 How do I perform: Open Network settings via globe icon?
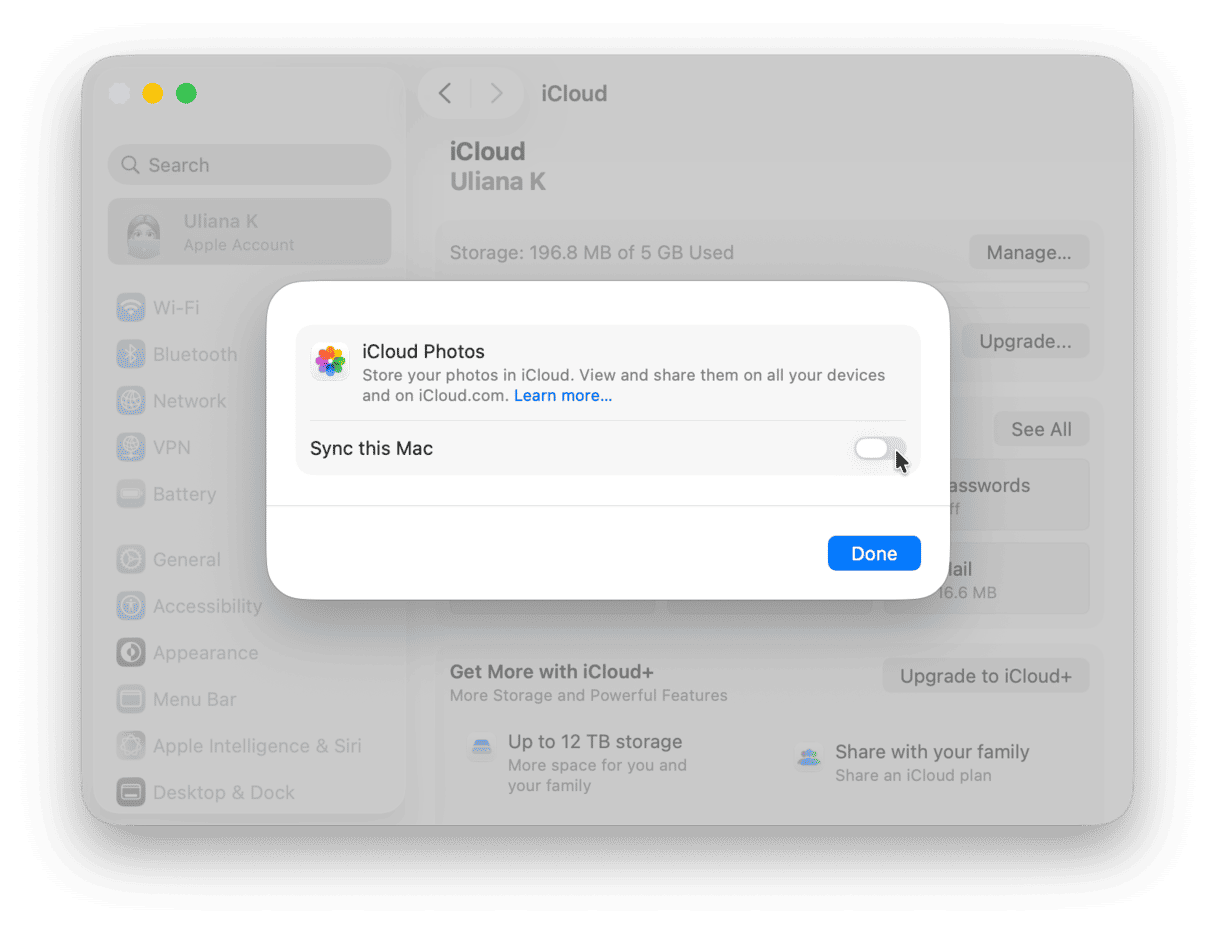pyautogui.click(x=131, y=401)
